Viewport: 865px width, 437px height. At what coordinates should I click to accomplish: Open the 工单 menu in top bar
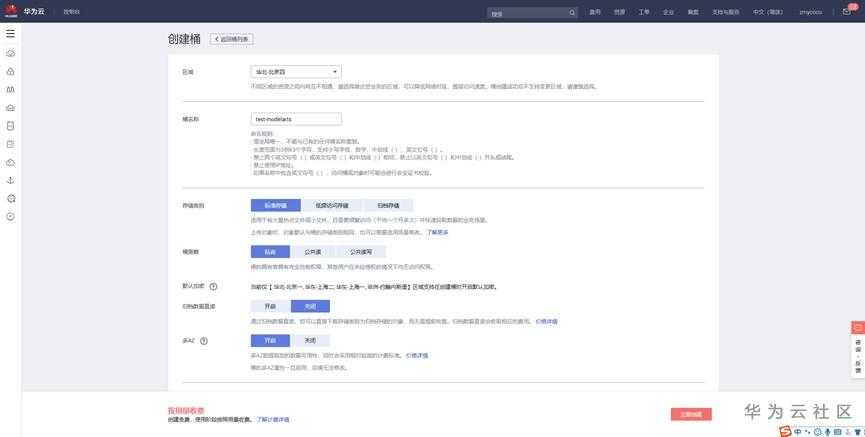[644, 12]
